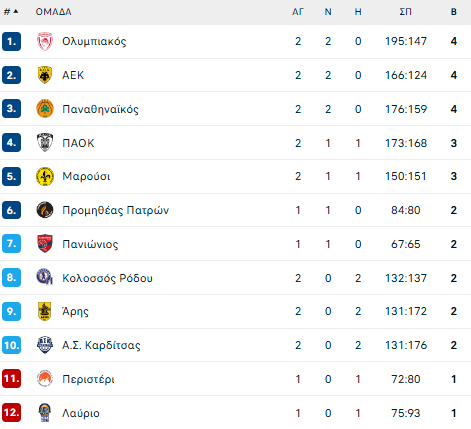The height and width of the screenshot is (429, 471).
Task: Select the Πανιώνιος shield logo
Action: (x=45, y=244)
